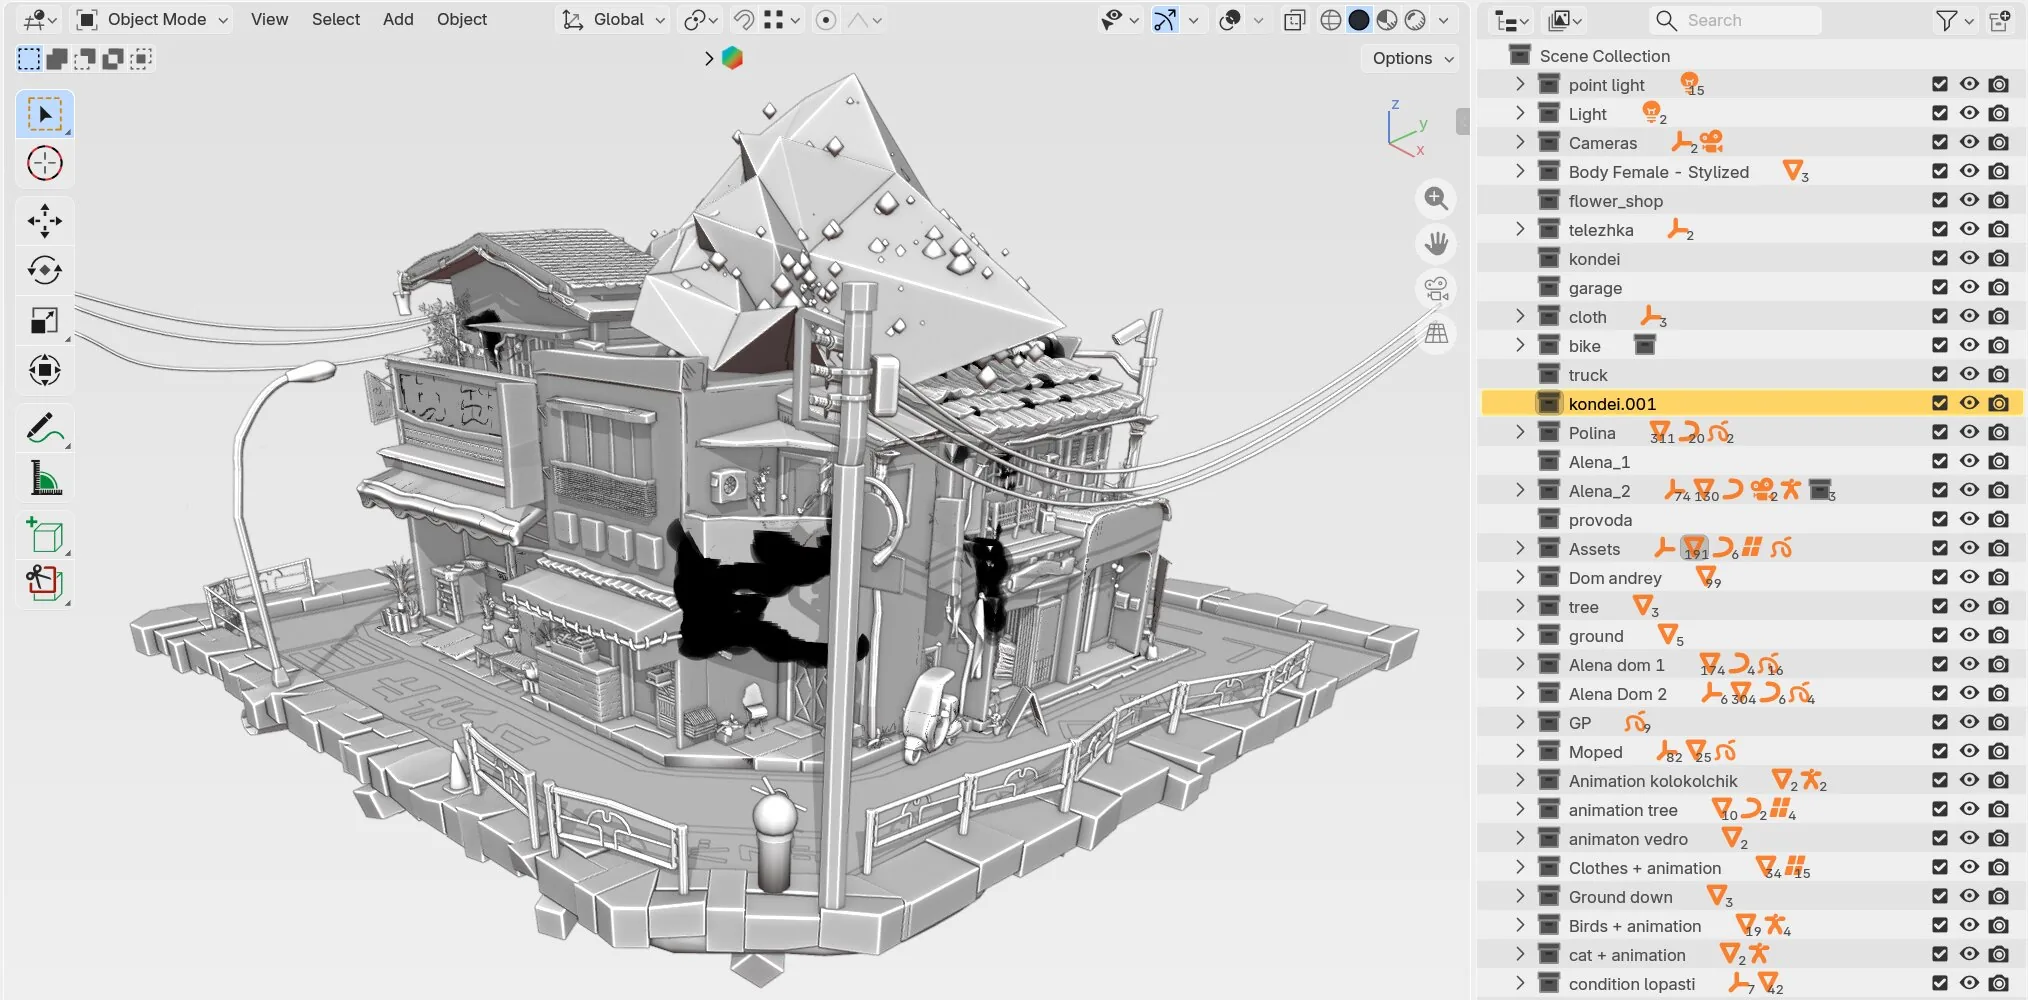Select the Measure tool

tap(45, 479)
